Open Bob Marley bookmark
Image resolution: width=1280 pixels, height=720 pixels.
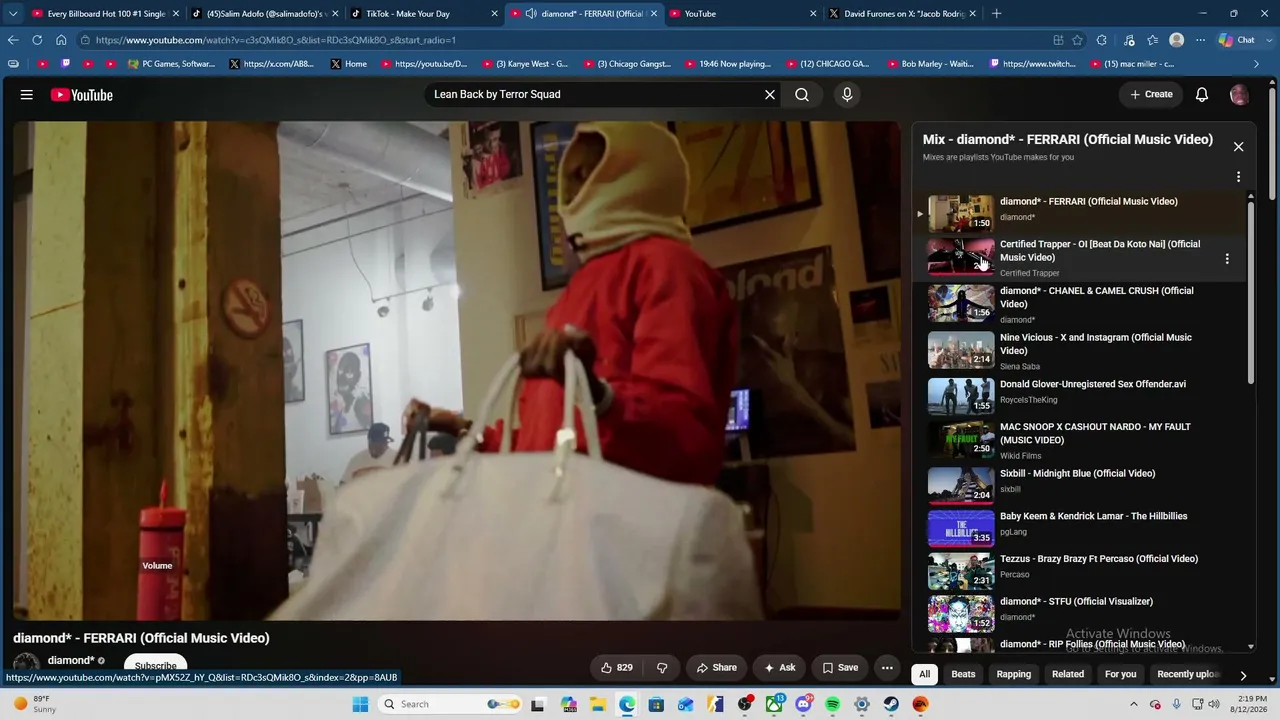930,64
